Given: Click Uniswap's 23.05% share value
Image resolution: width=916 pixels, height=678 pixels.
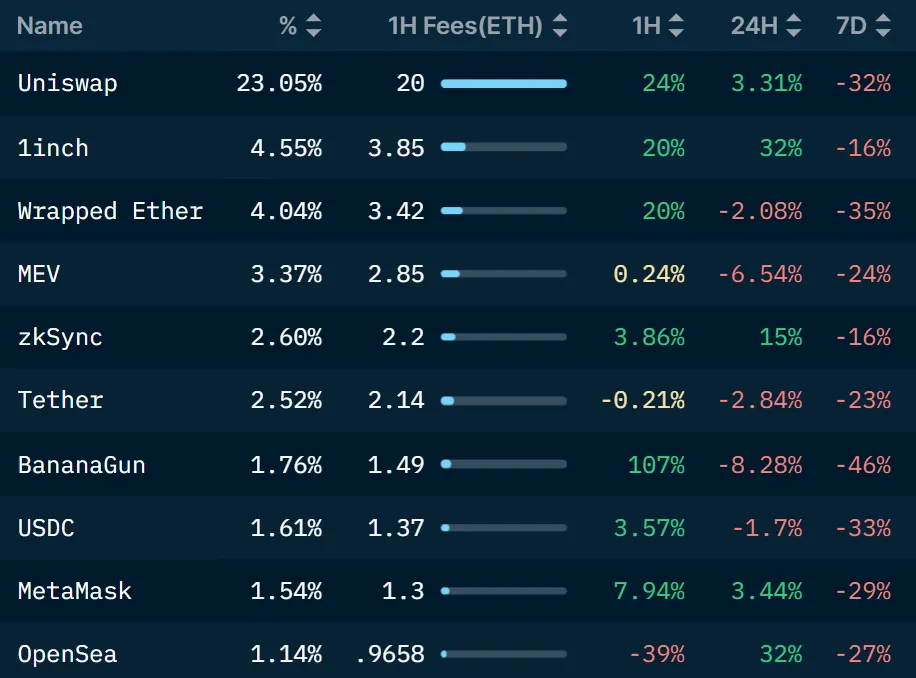Looking at the screenshot, I should (x=279, y=84).
